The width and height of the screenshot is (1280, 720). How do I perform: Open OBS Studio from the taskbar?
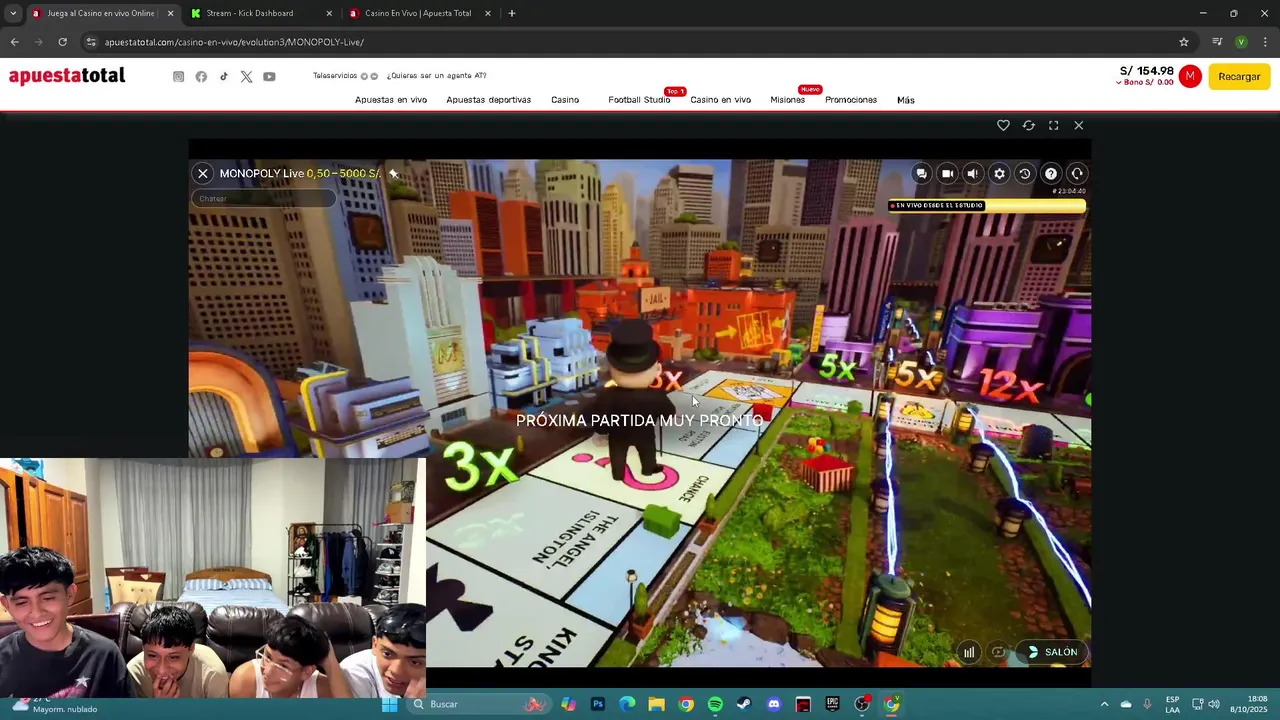point(862,704)
